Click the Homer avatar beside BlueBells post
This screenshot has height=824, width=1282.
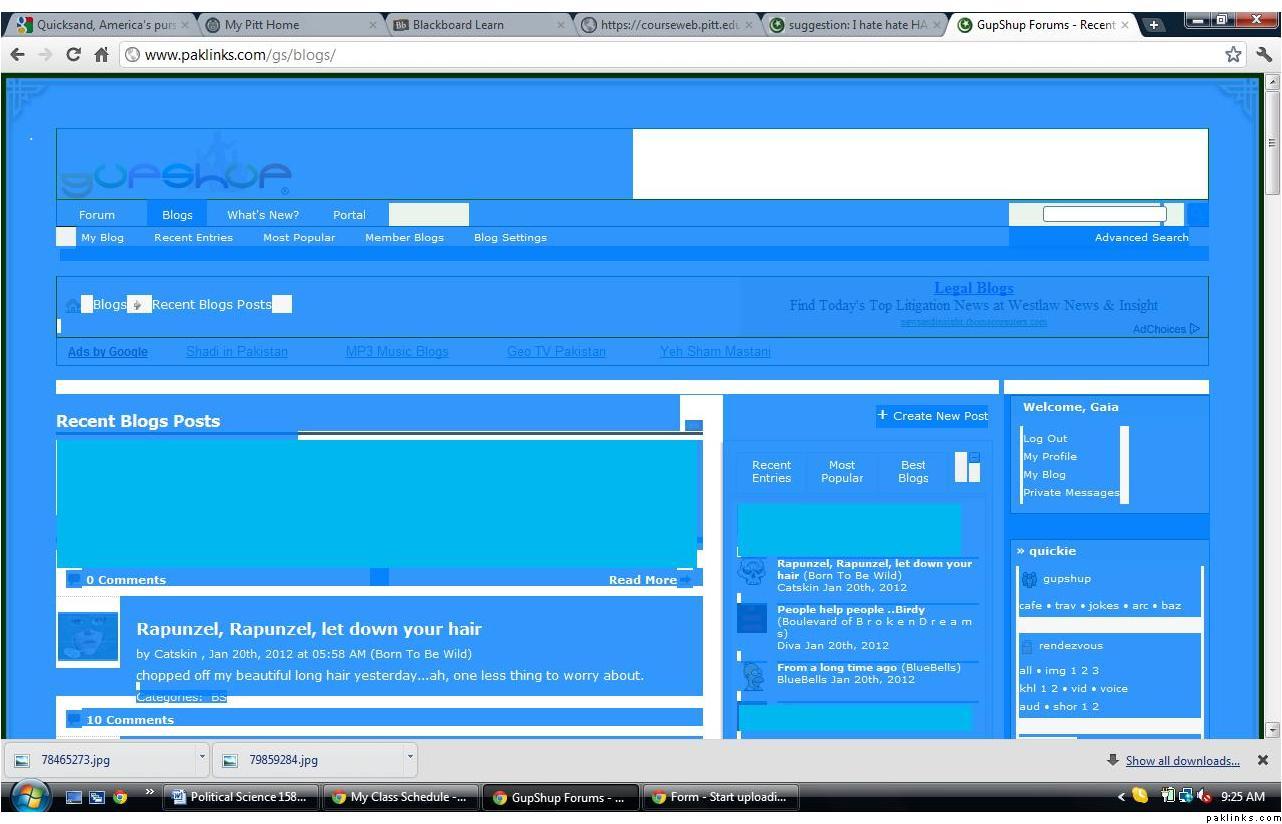[752, 674]
